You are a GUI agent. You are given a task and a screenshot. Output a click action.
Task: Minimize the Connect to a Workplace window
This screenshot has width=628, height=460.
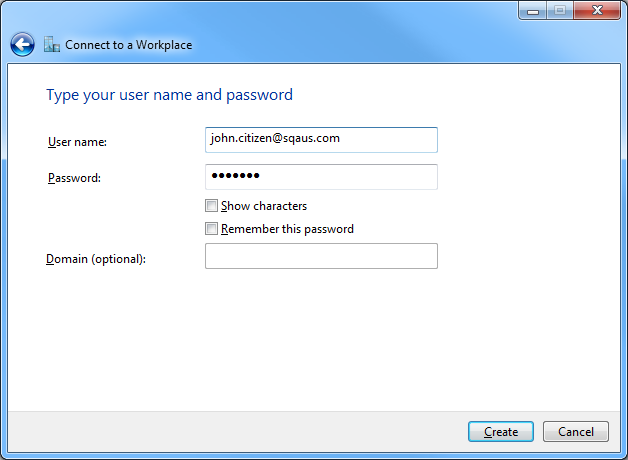tap(532, 10)
